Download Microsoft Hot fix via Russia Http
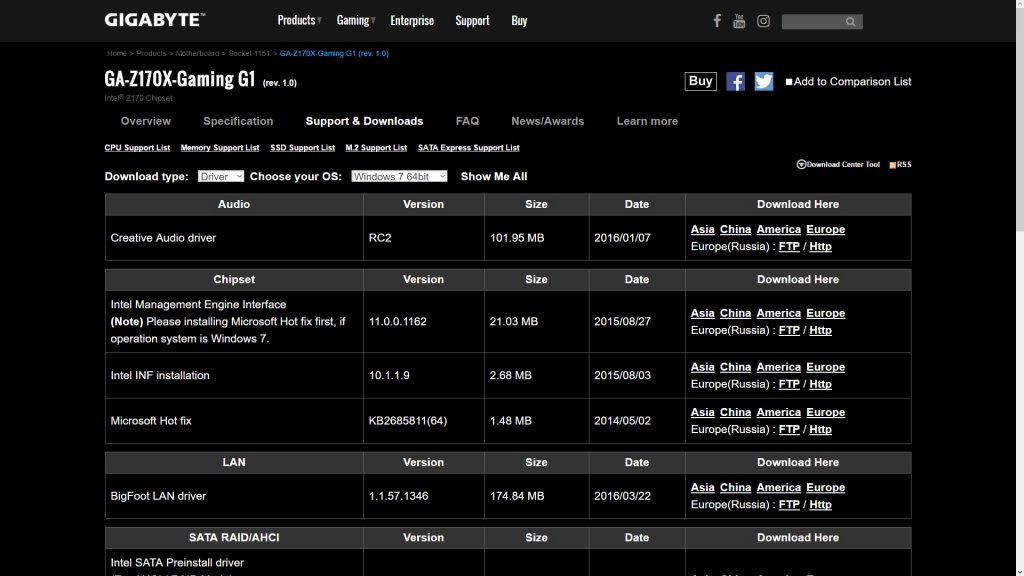This screenshot has width=1024, height=576. pyautogui.click(x=820, y=429)
